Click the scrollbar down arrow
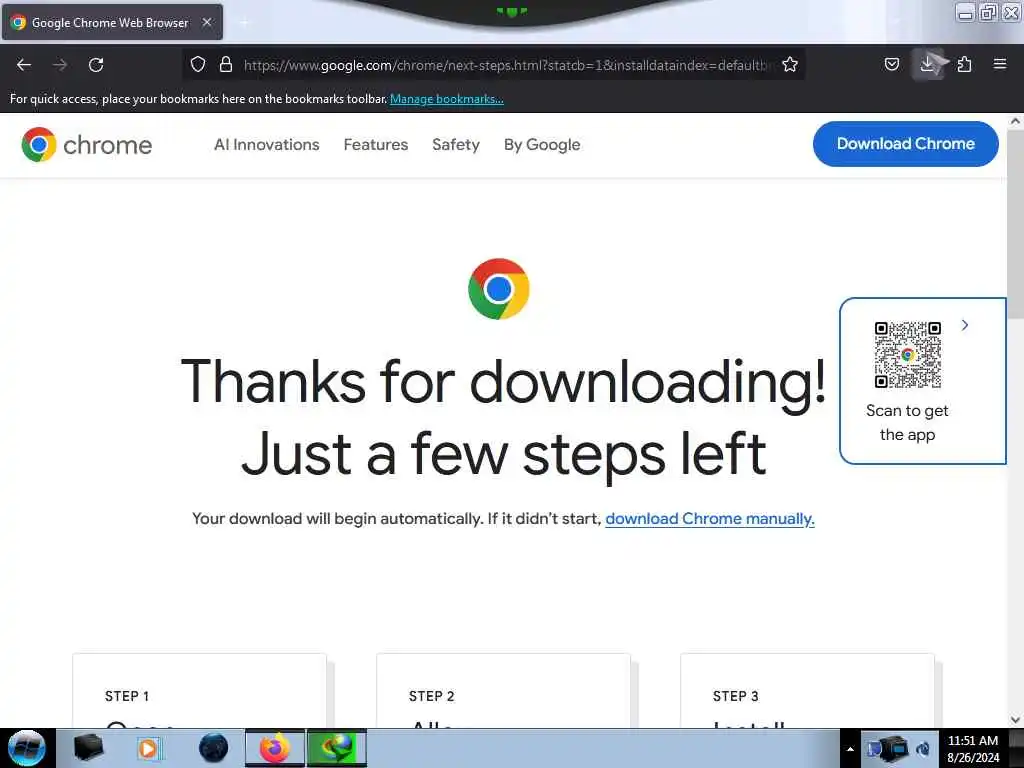 coord(1016,720)
